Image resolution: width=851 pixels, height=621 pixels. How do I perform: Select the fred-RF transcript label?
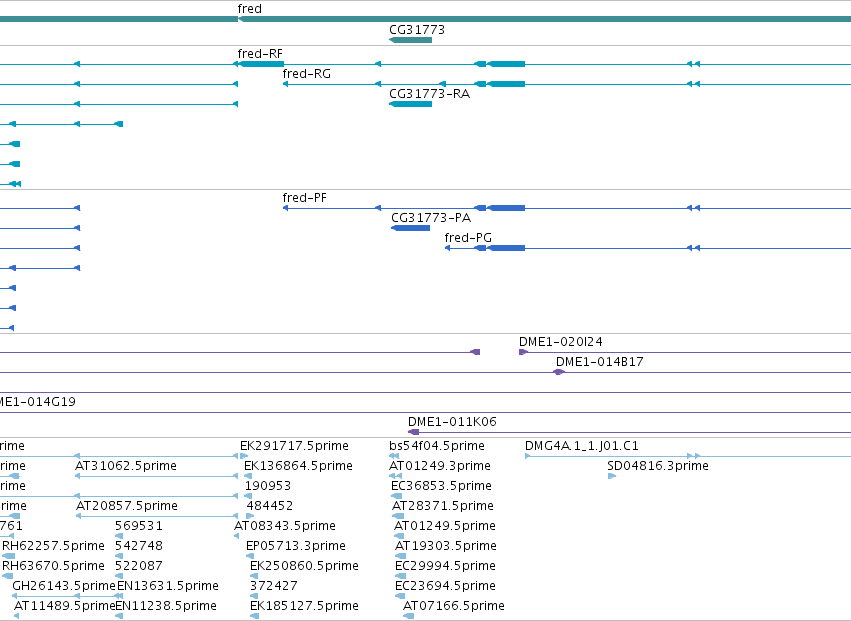(x=260, y=54)
